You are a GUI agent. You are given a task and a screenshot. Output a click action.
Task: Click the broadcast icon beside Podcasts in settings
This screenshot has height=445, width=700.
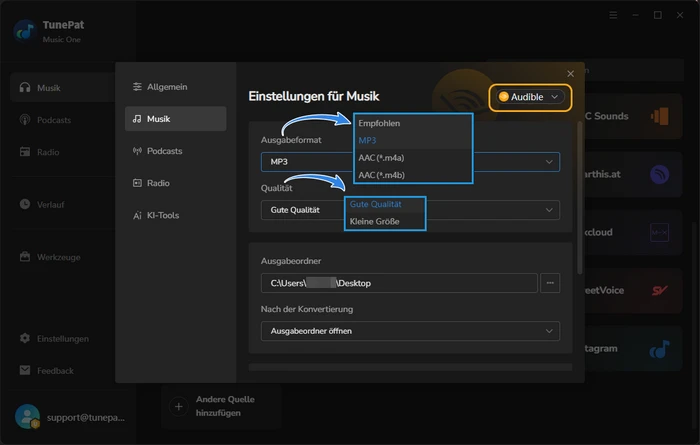click(137, 151)
